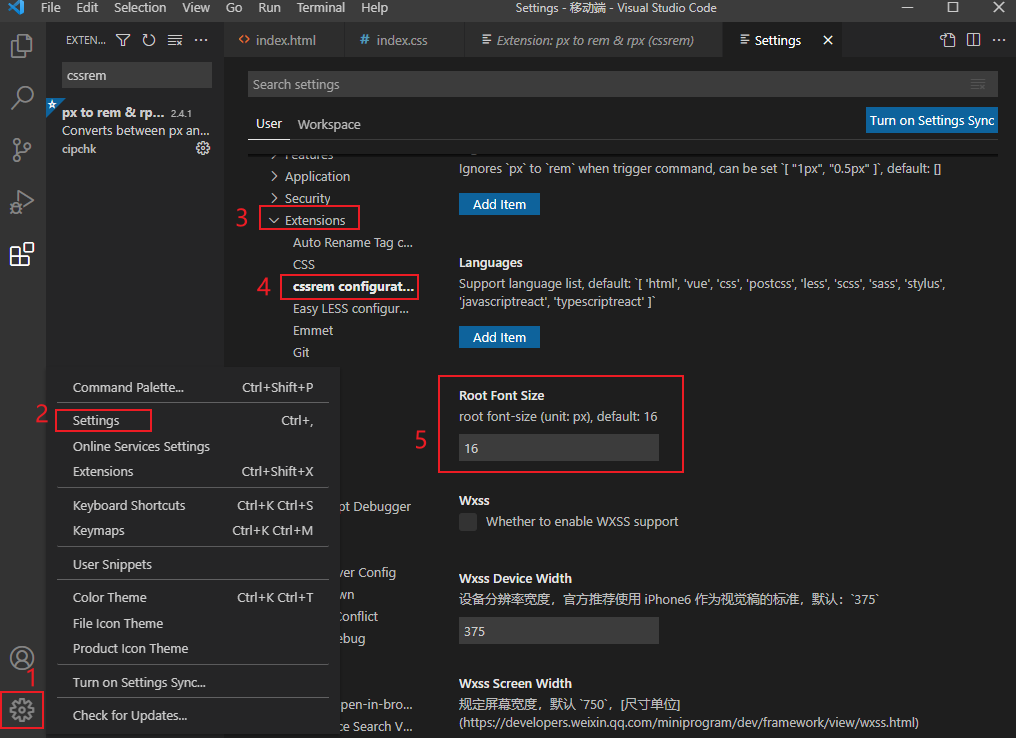Viewport: 1016px width, 738px height.
Task: Open the Go menu
Action: point(234,8)
